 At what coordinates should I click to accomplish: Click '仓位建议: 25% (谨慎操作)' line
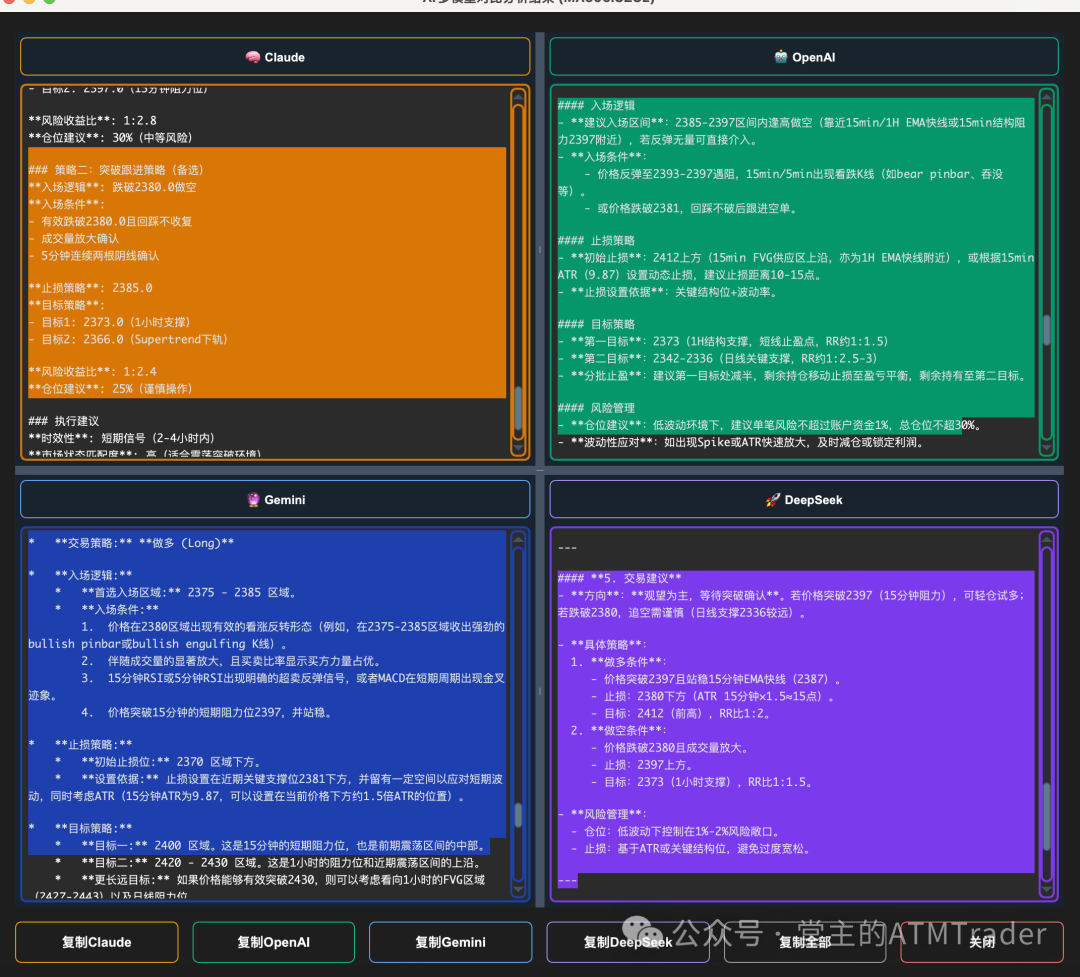pyautogui.click(x=110, y=389)
